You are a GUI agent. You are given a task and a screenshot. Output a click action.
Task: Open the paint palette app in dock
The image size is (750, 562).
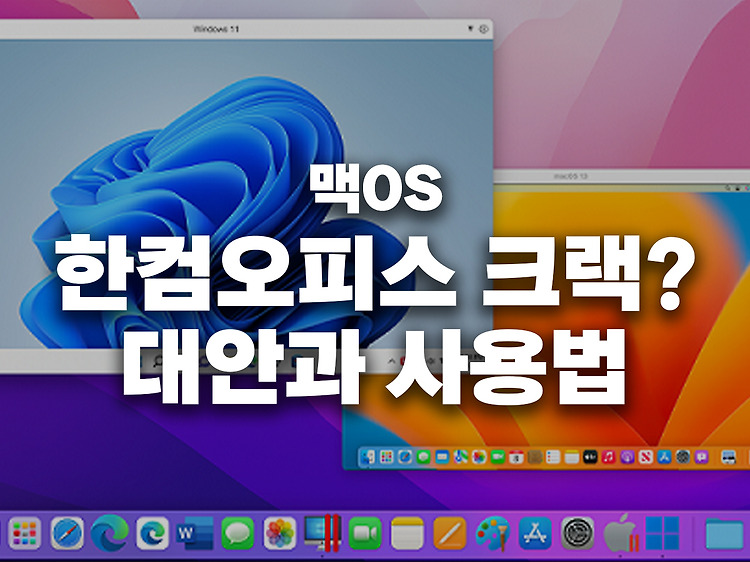click(x=493, y=533)
